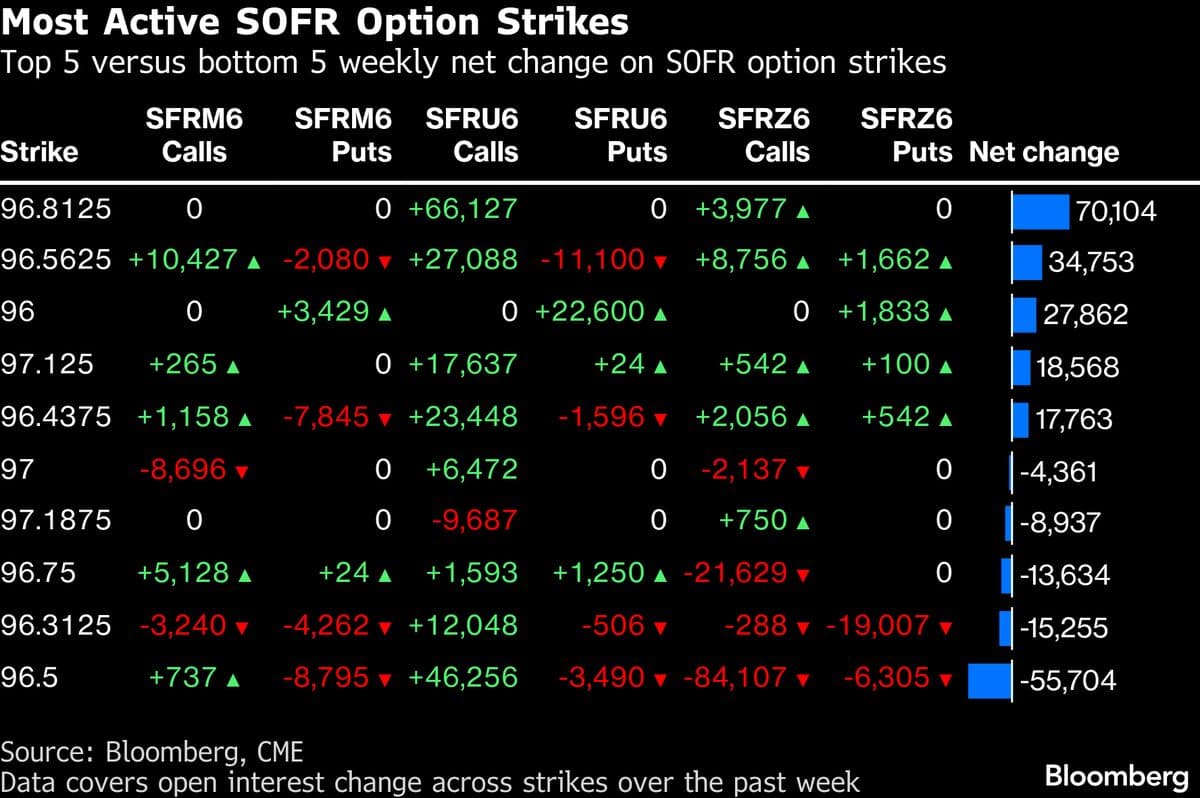This screenshot has width=1200, height=798.
Task: Click the 'Source: Bloomberg, CME' text
Action: click(x=152, y=751)
